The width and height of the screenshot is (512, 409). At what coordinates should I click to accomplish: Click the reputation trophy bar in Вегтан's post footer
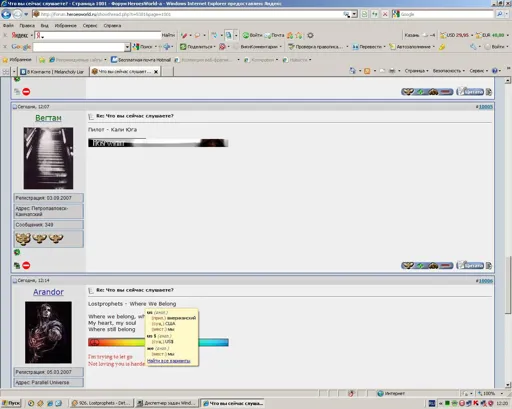pos(427,266)
